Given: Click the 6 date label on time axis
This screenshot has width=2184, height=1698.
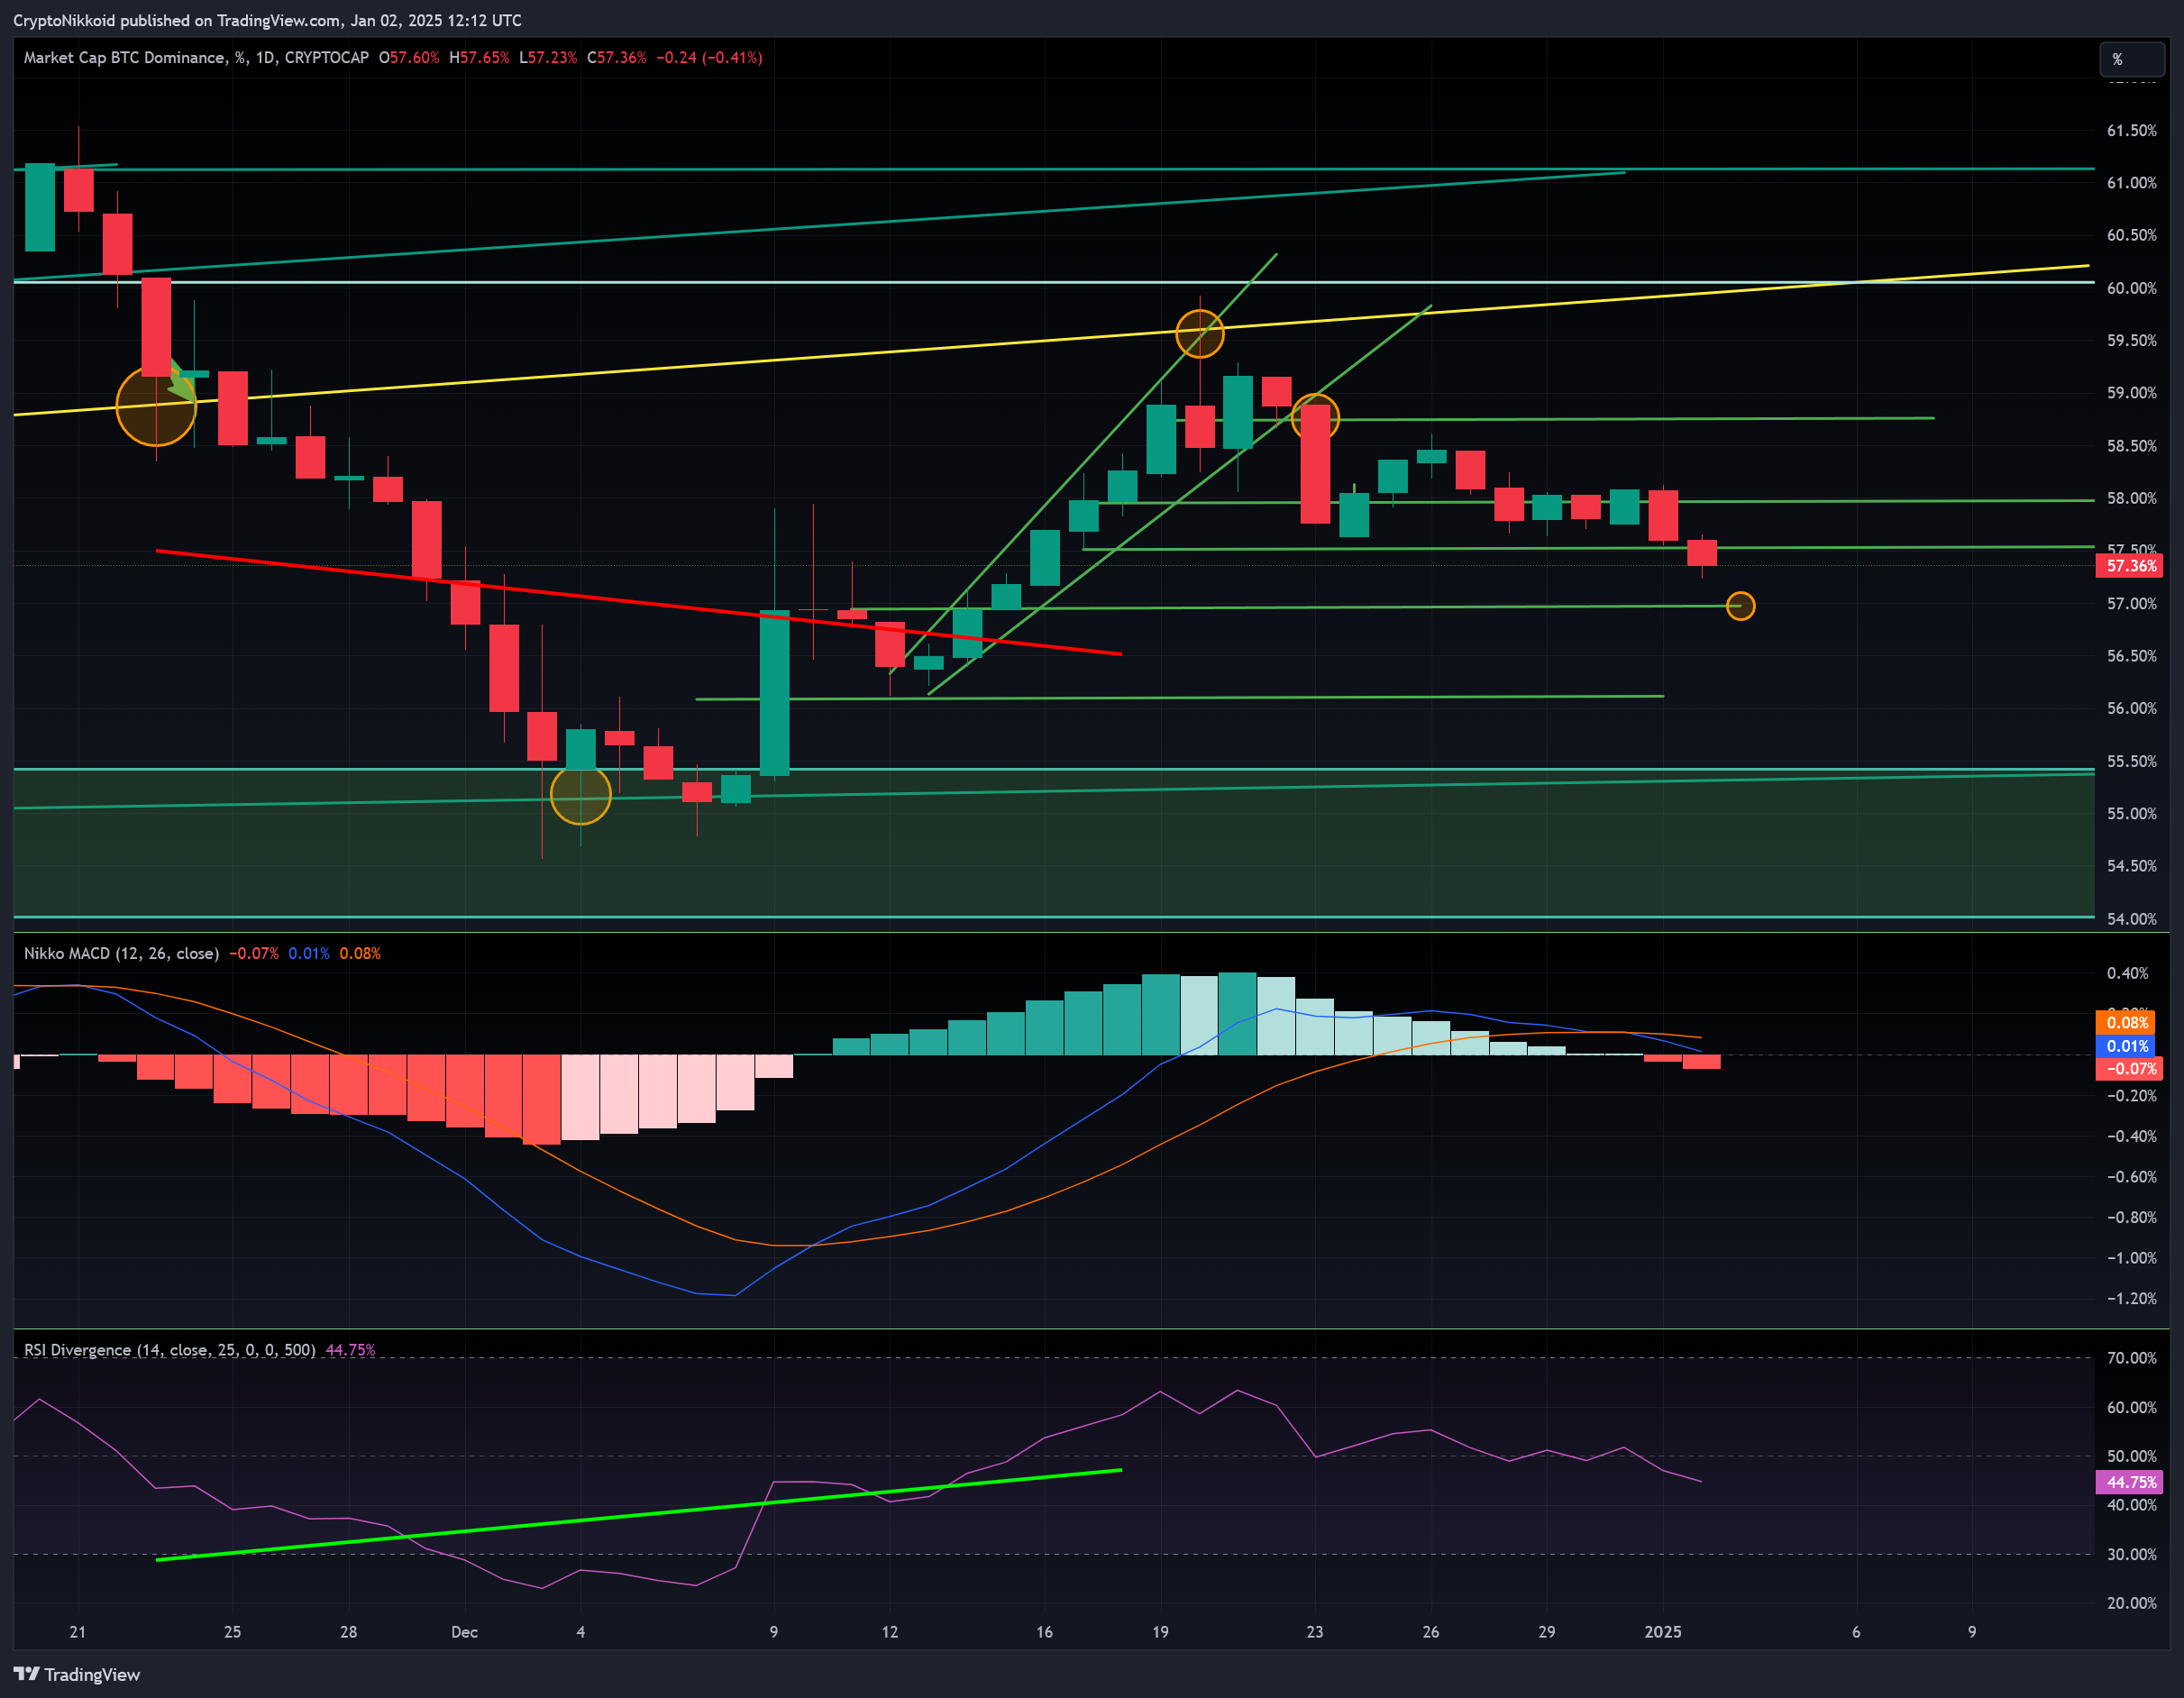Looking at the screenshot, I should click(1856, 1632).
